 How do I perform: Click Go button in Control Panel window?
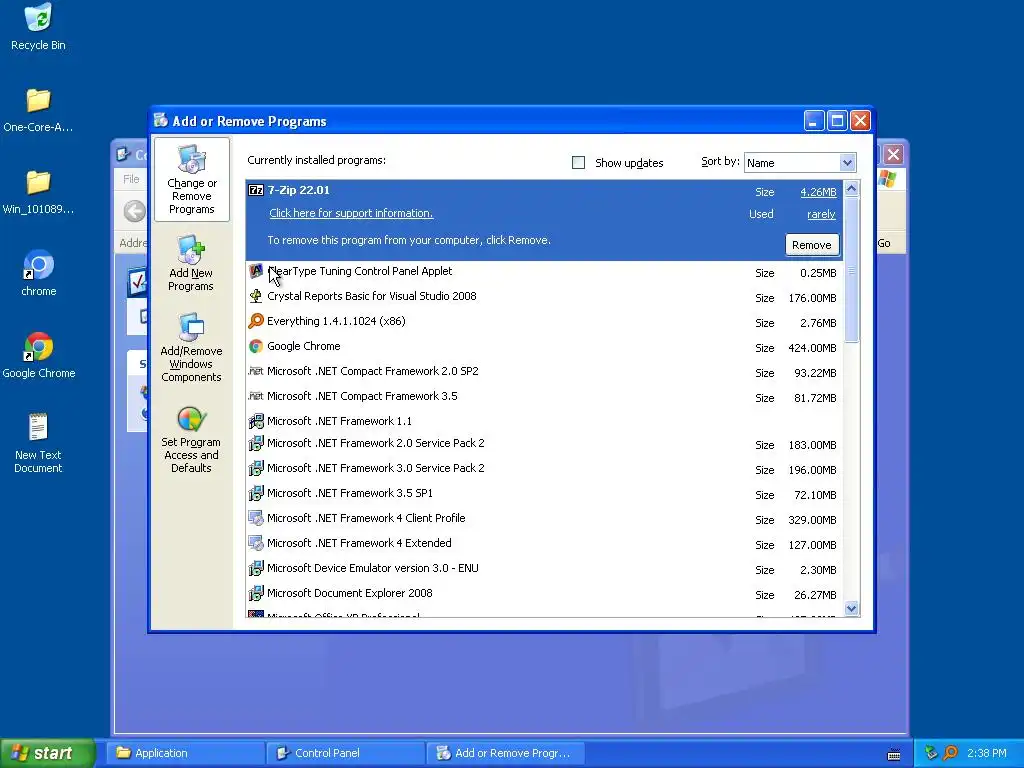coord(884,243)
